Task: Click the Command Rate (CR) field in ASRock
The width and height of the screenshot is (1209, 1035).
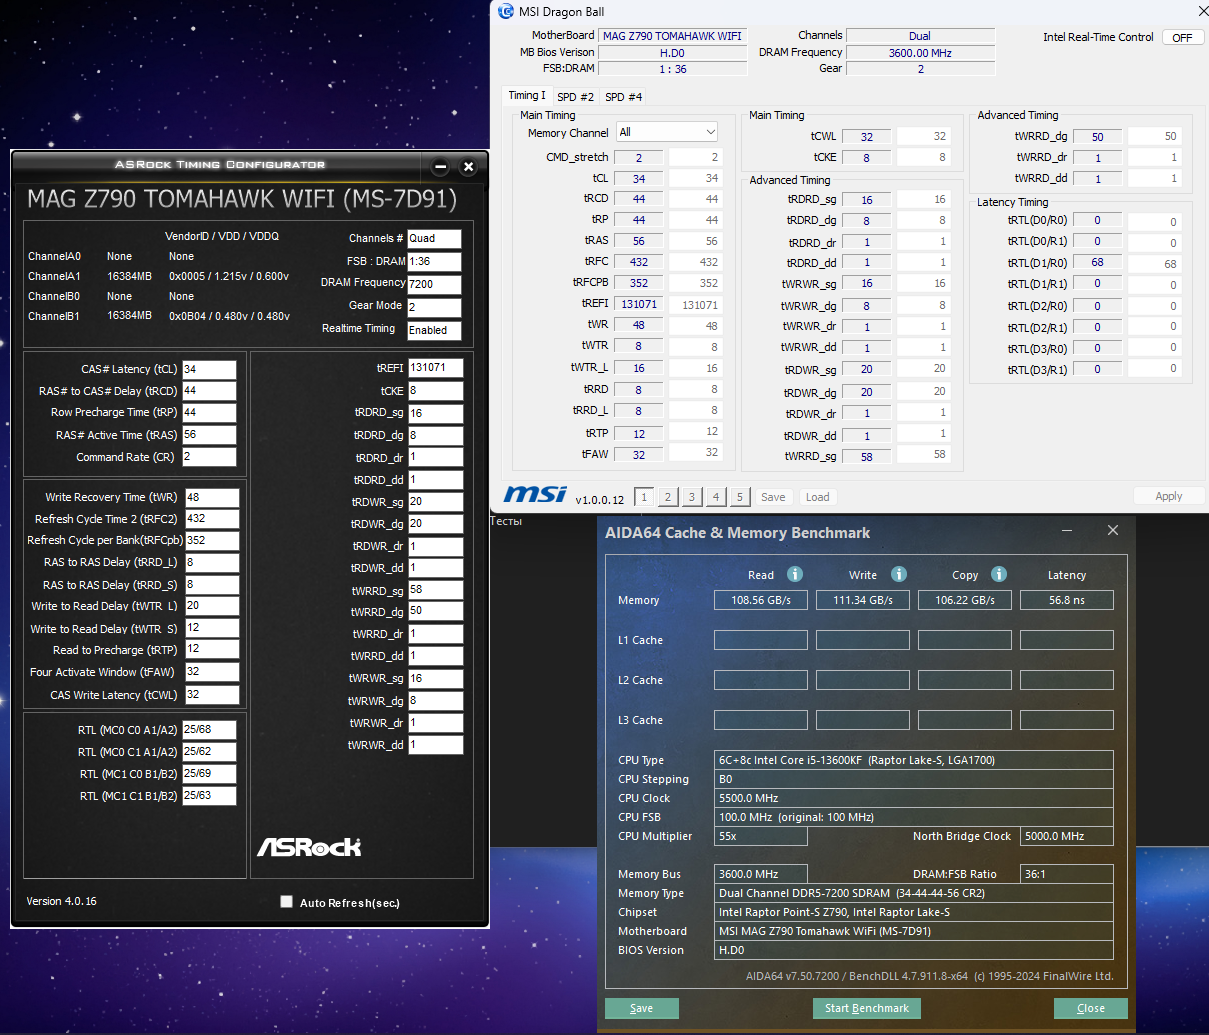Action: coord(209,457)
